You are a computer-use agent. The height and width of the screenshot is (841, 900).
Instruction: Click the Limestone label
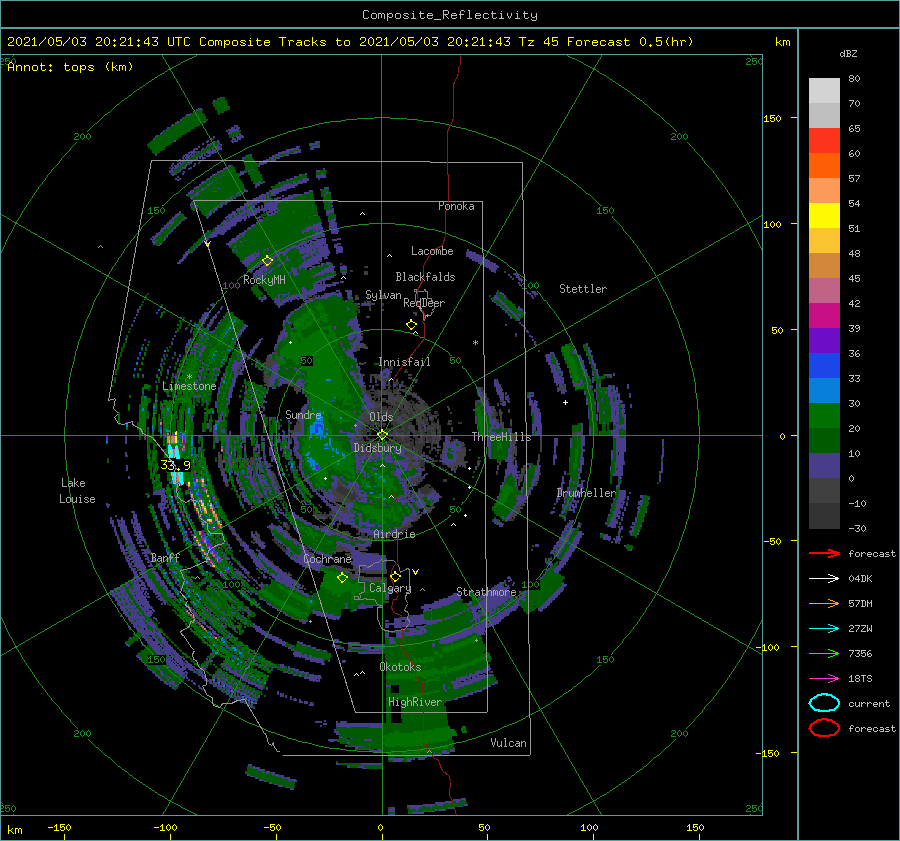coord(189,386)
